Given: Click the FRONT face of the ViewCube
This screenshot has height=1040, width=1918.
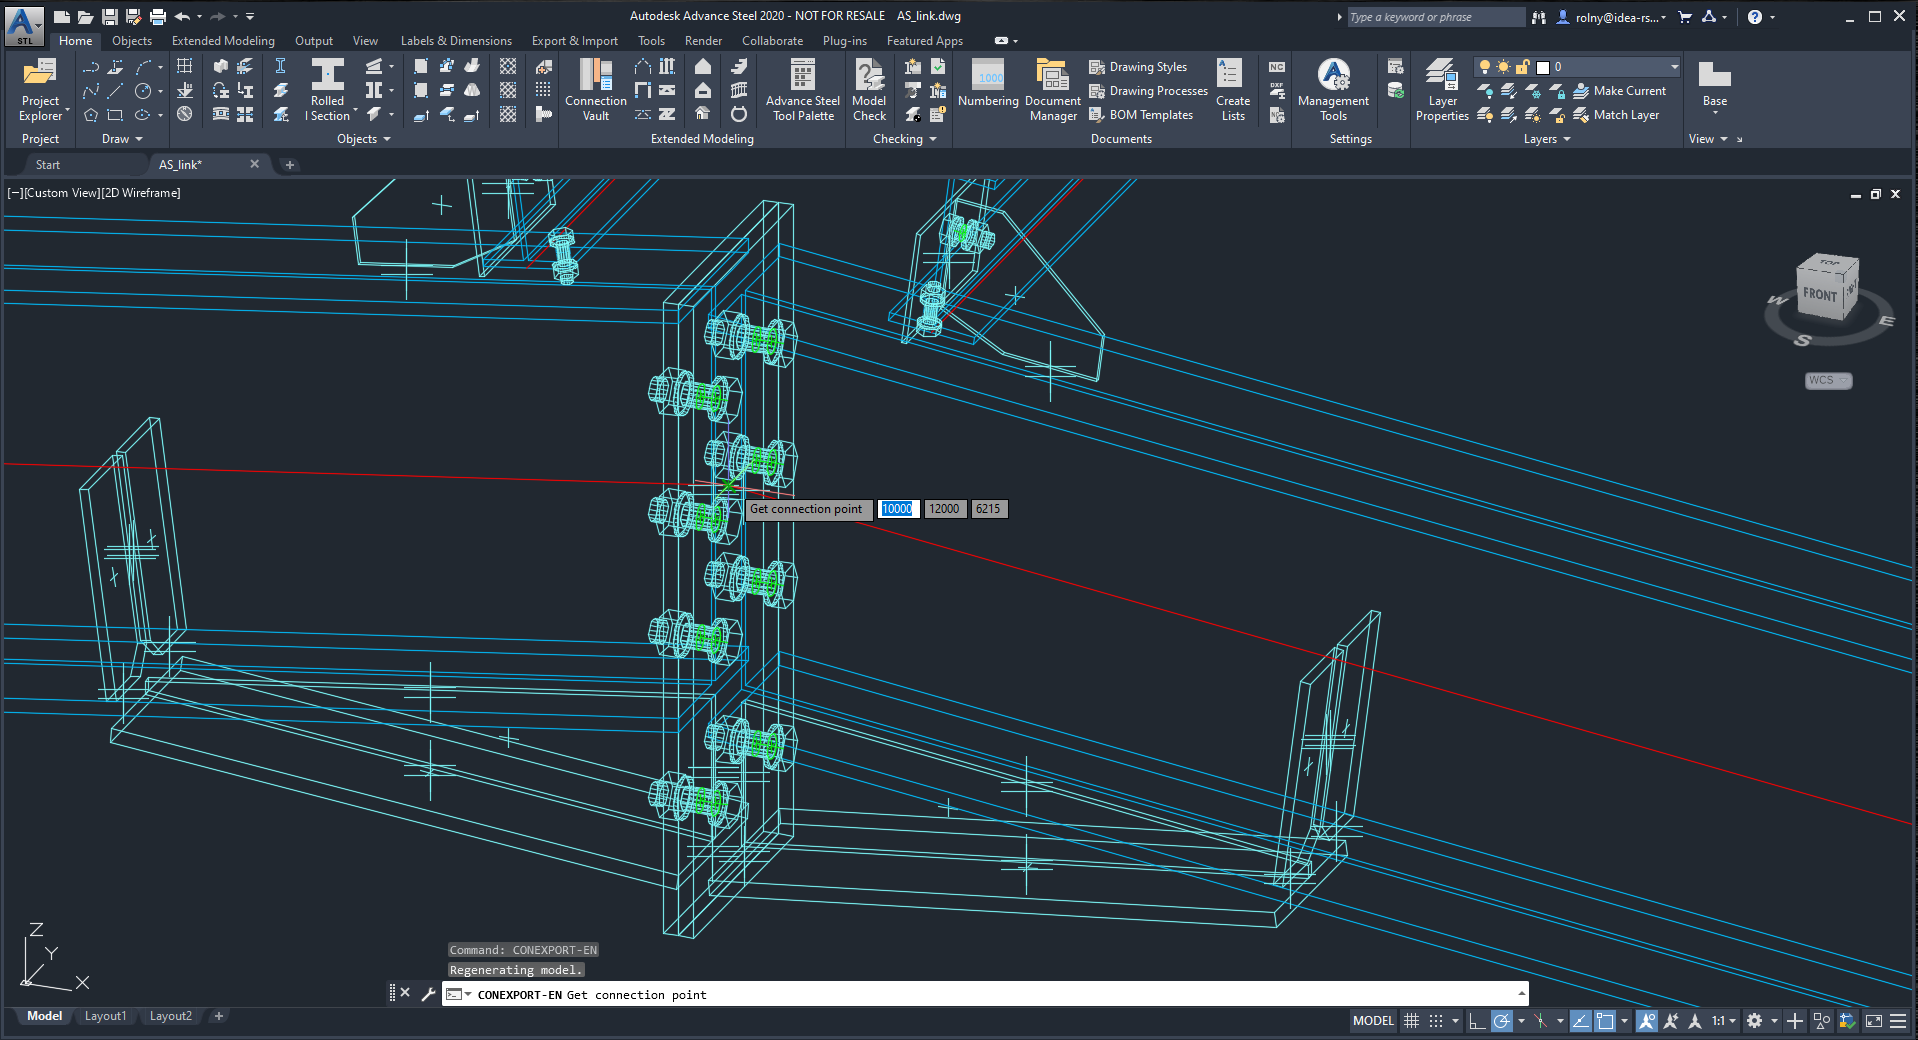Looking at the screenshot, I should click(x=1819, y=294).
